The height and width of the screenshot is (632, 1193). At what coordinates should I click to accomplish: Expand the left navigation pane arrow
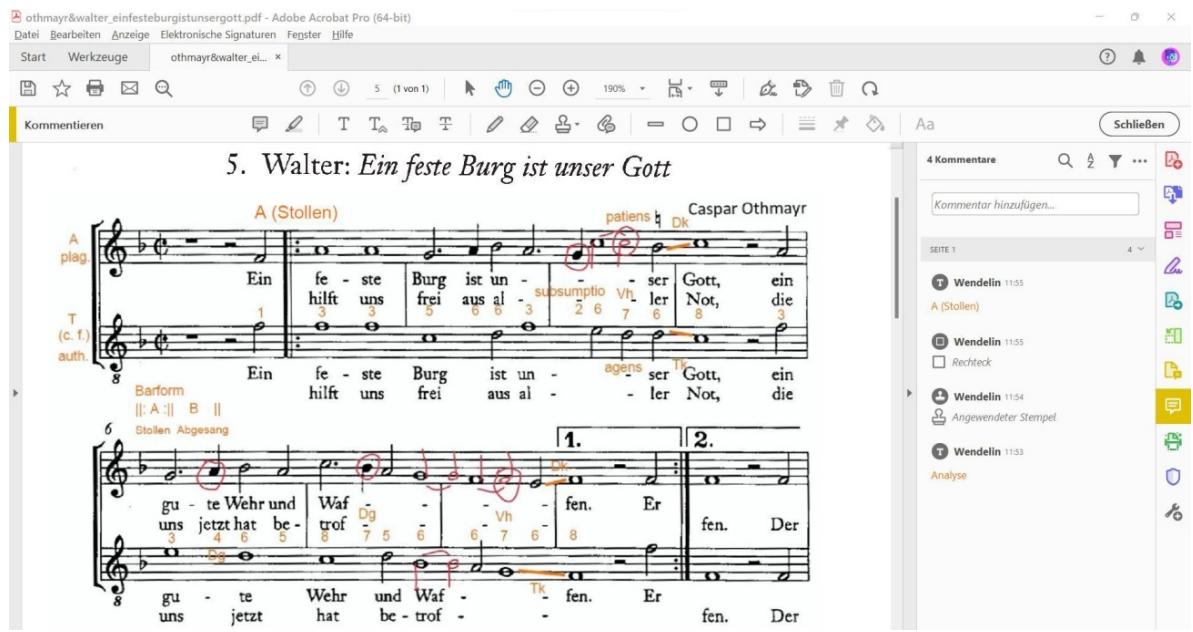coord(15,393)
